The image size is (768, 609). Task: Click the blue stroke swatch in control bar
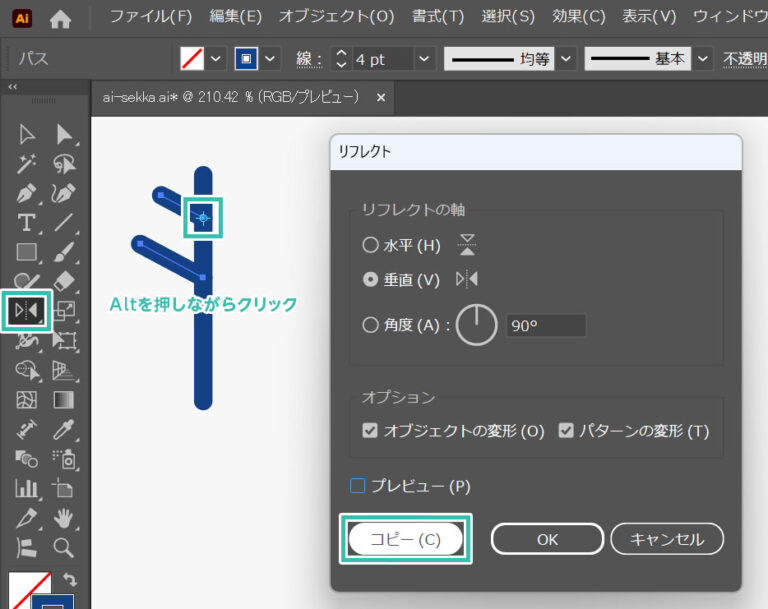click(246, 59)
